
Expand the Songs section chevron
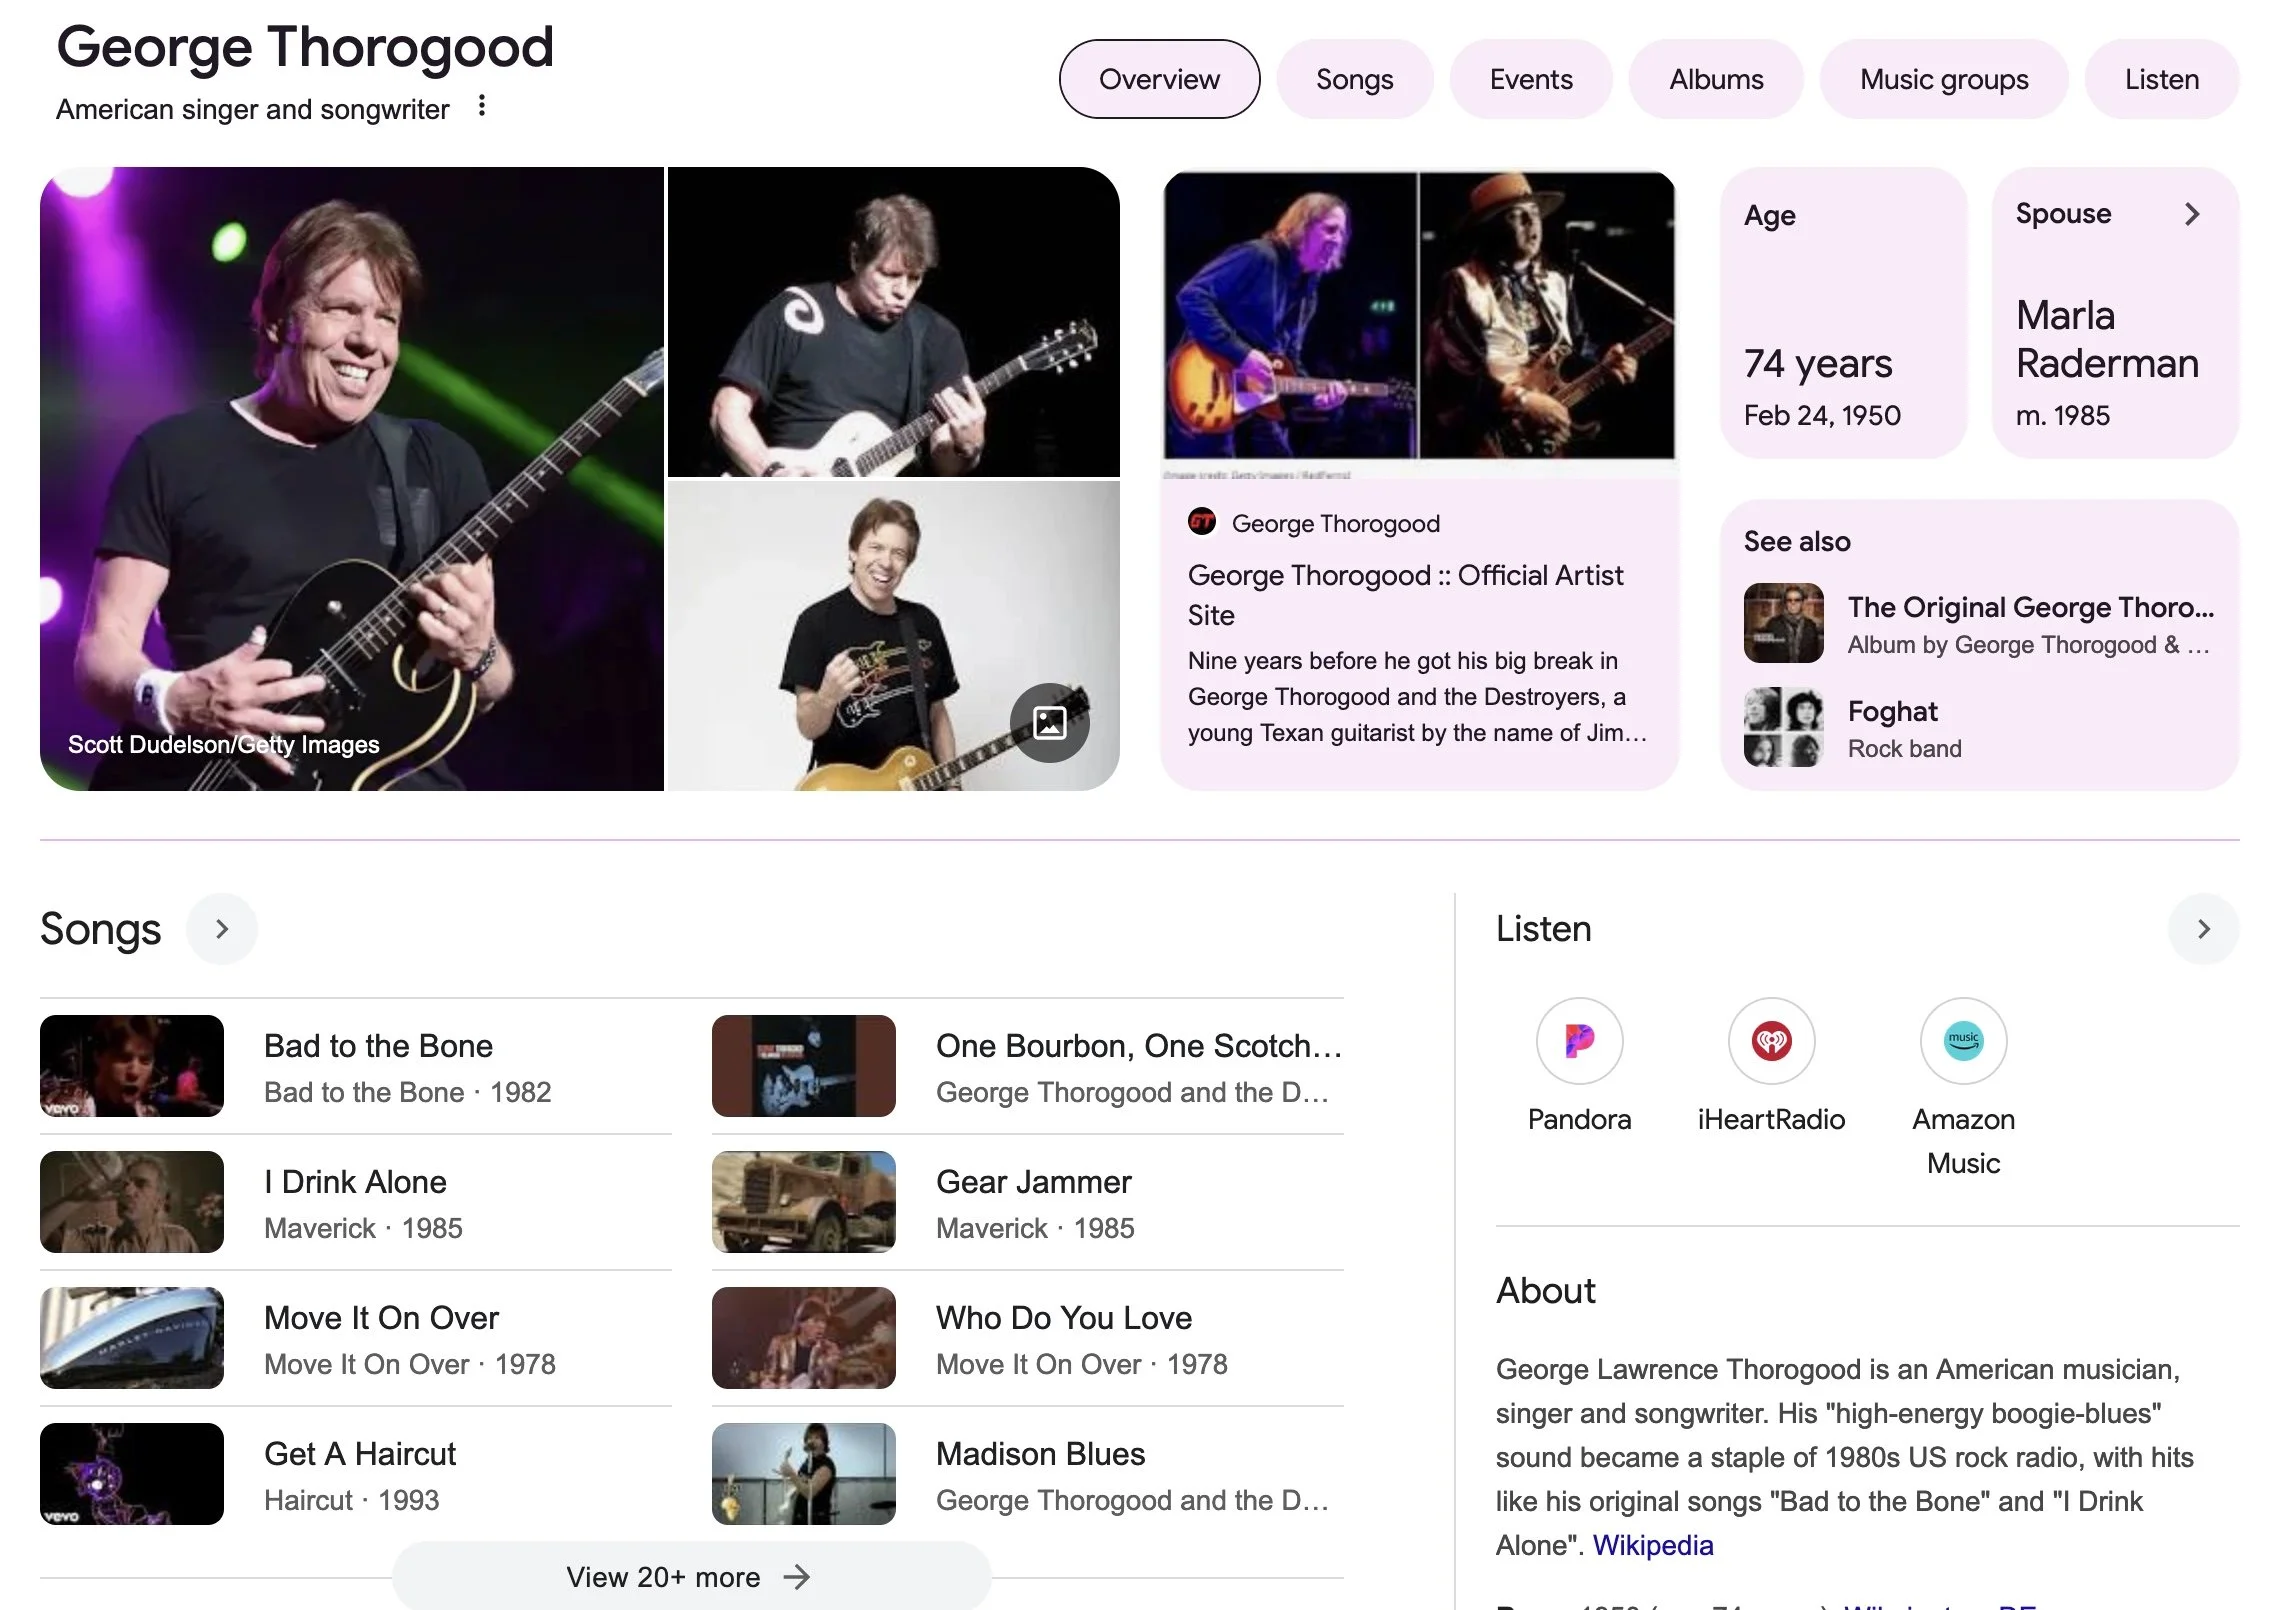pyautogui.click(x=222, y=929)
